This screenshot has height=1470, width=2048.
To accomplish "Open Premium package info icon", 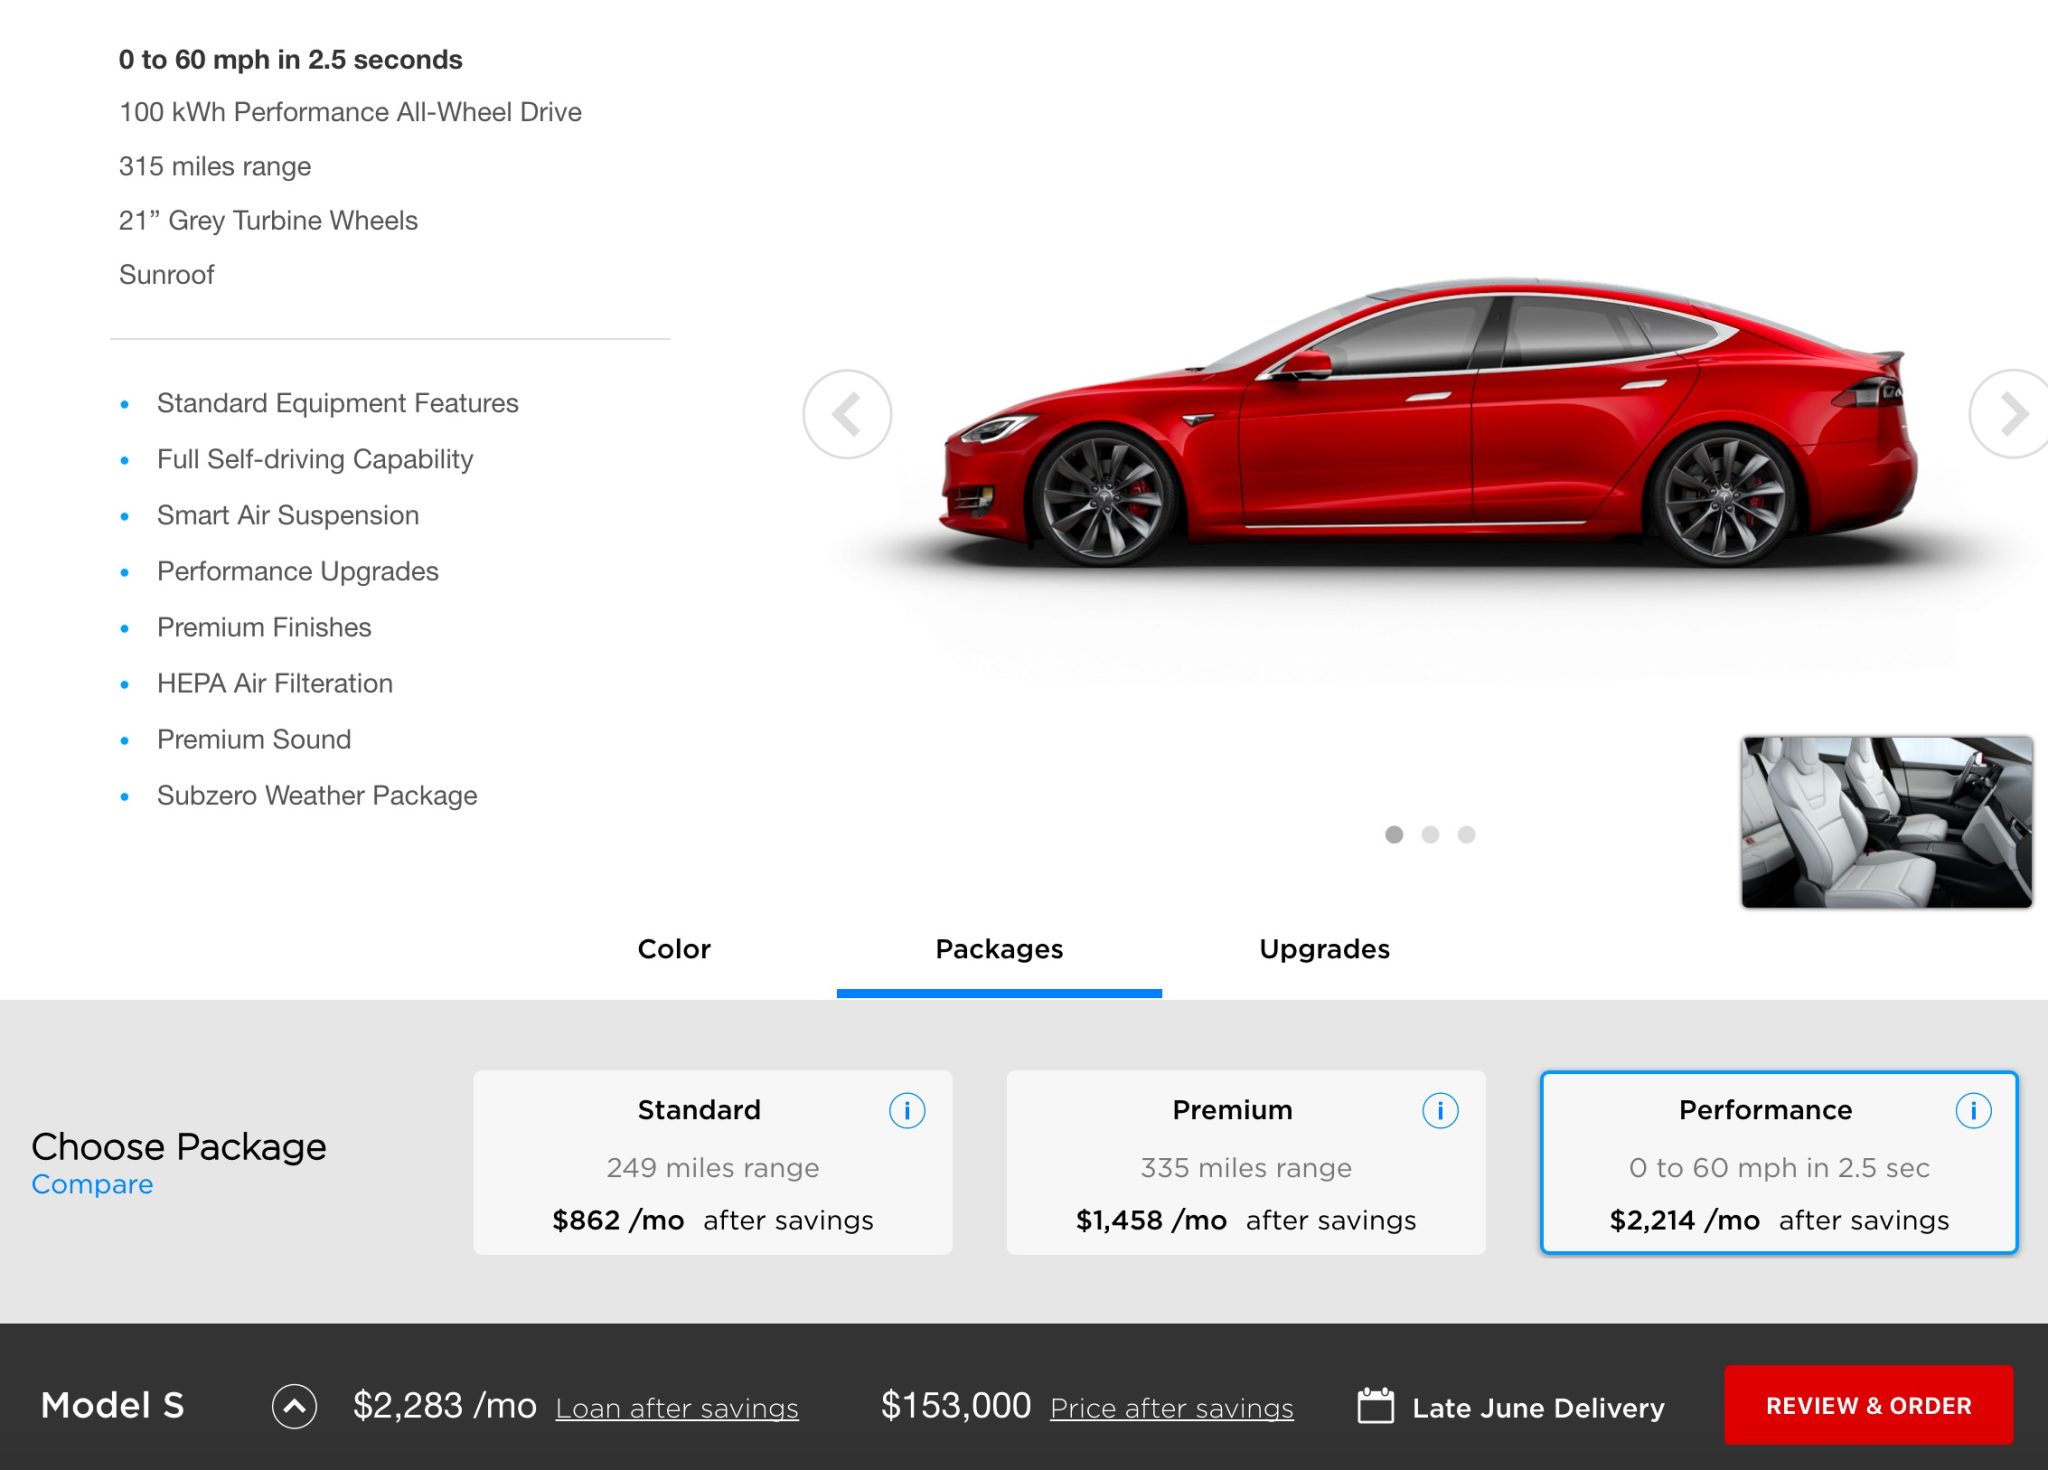I will 1440,1111.
